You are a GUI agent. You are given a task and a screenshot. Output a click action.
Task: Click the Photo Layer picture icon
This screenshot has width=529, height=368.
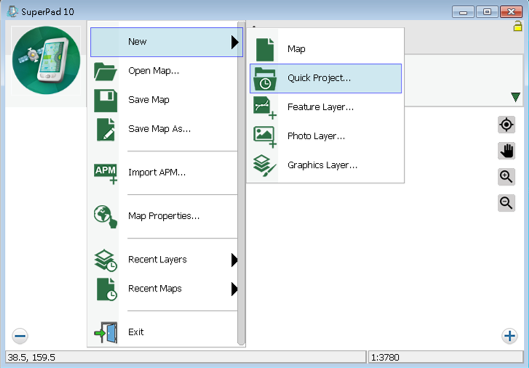tap(265, 137)
